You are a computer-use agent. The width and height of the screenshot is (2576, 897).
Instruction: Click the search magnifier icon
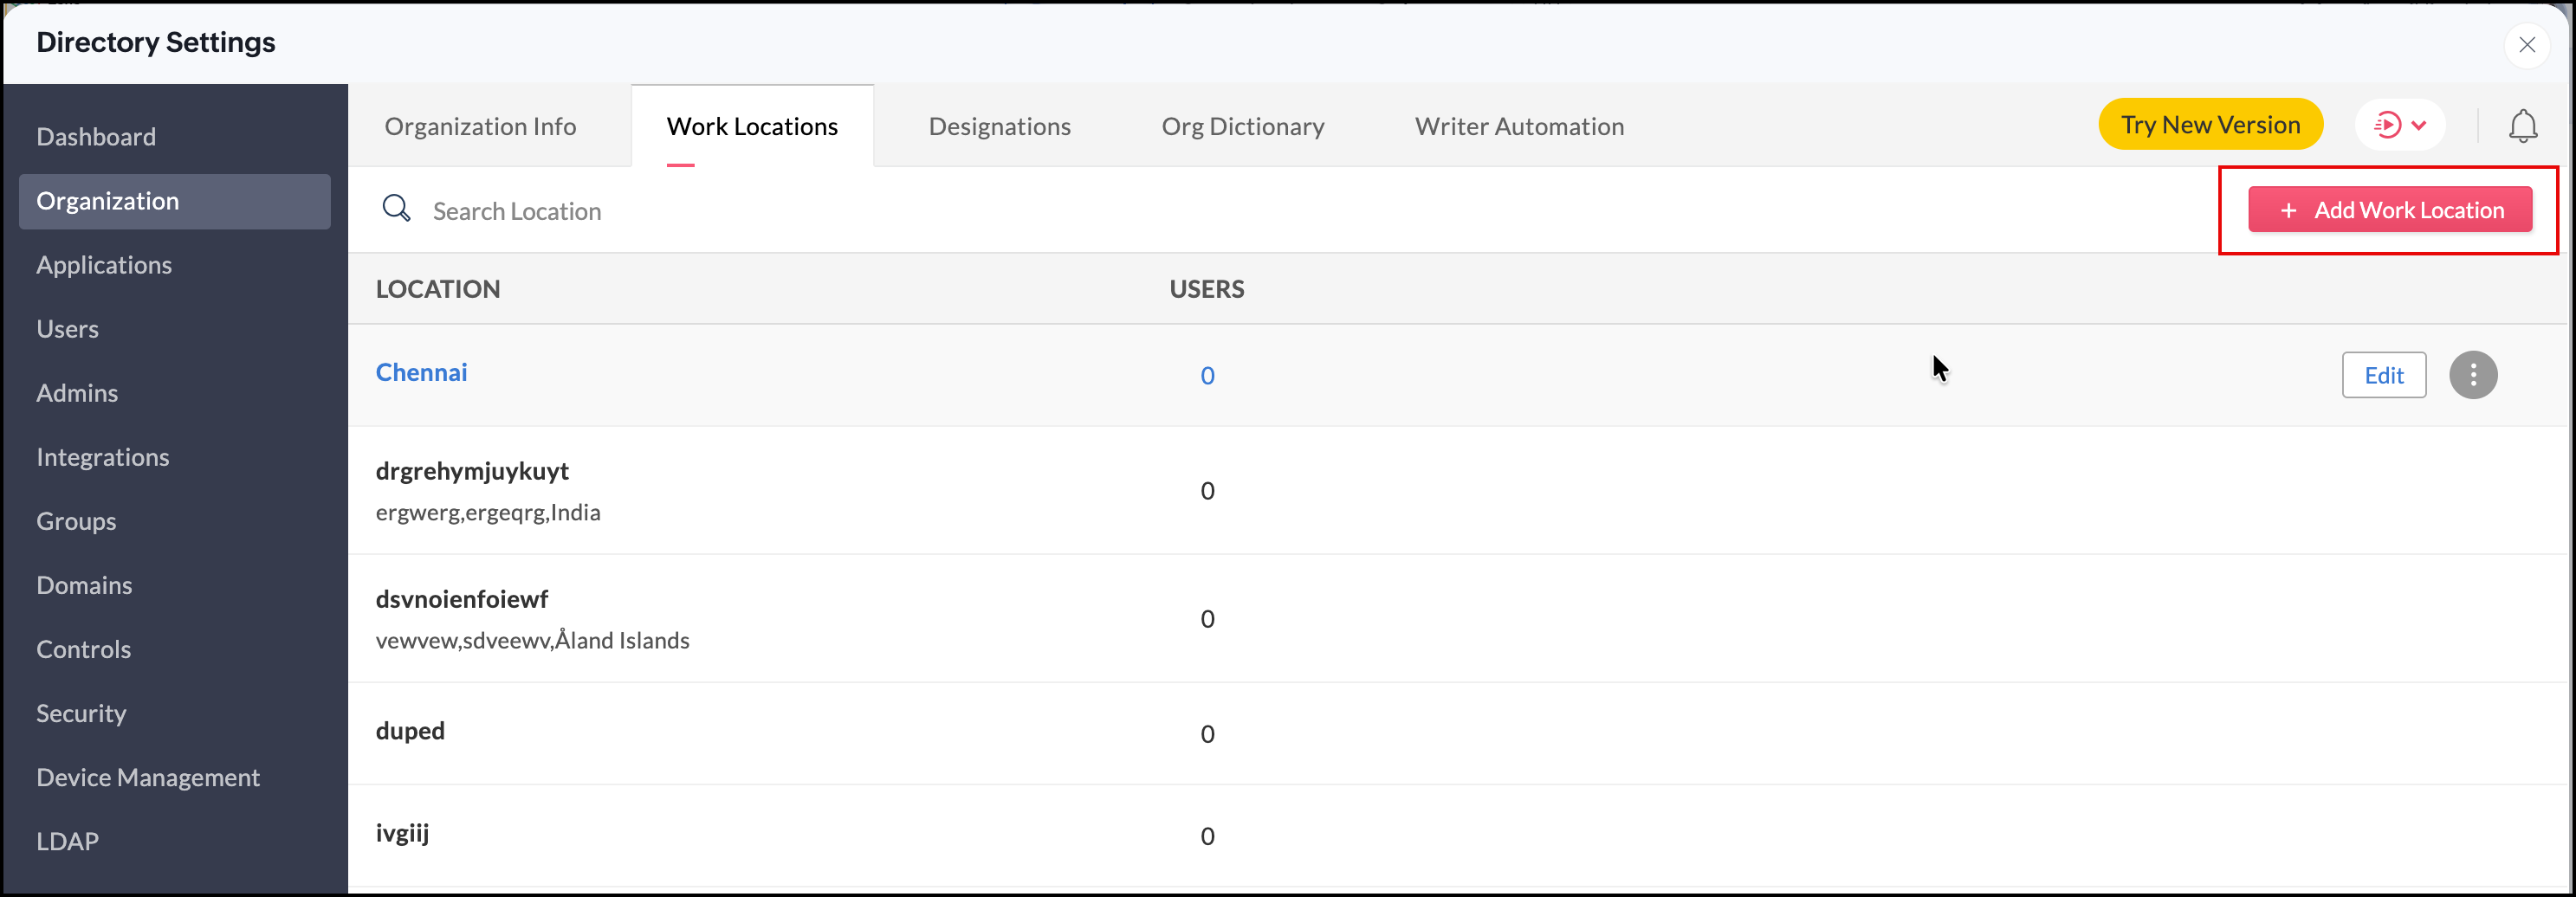tap(396, 209)
